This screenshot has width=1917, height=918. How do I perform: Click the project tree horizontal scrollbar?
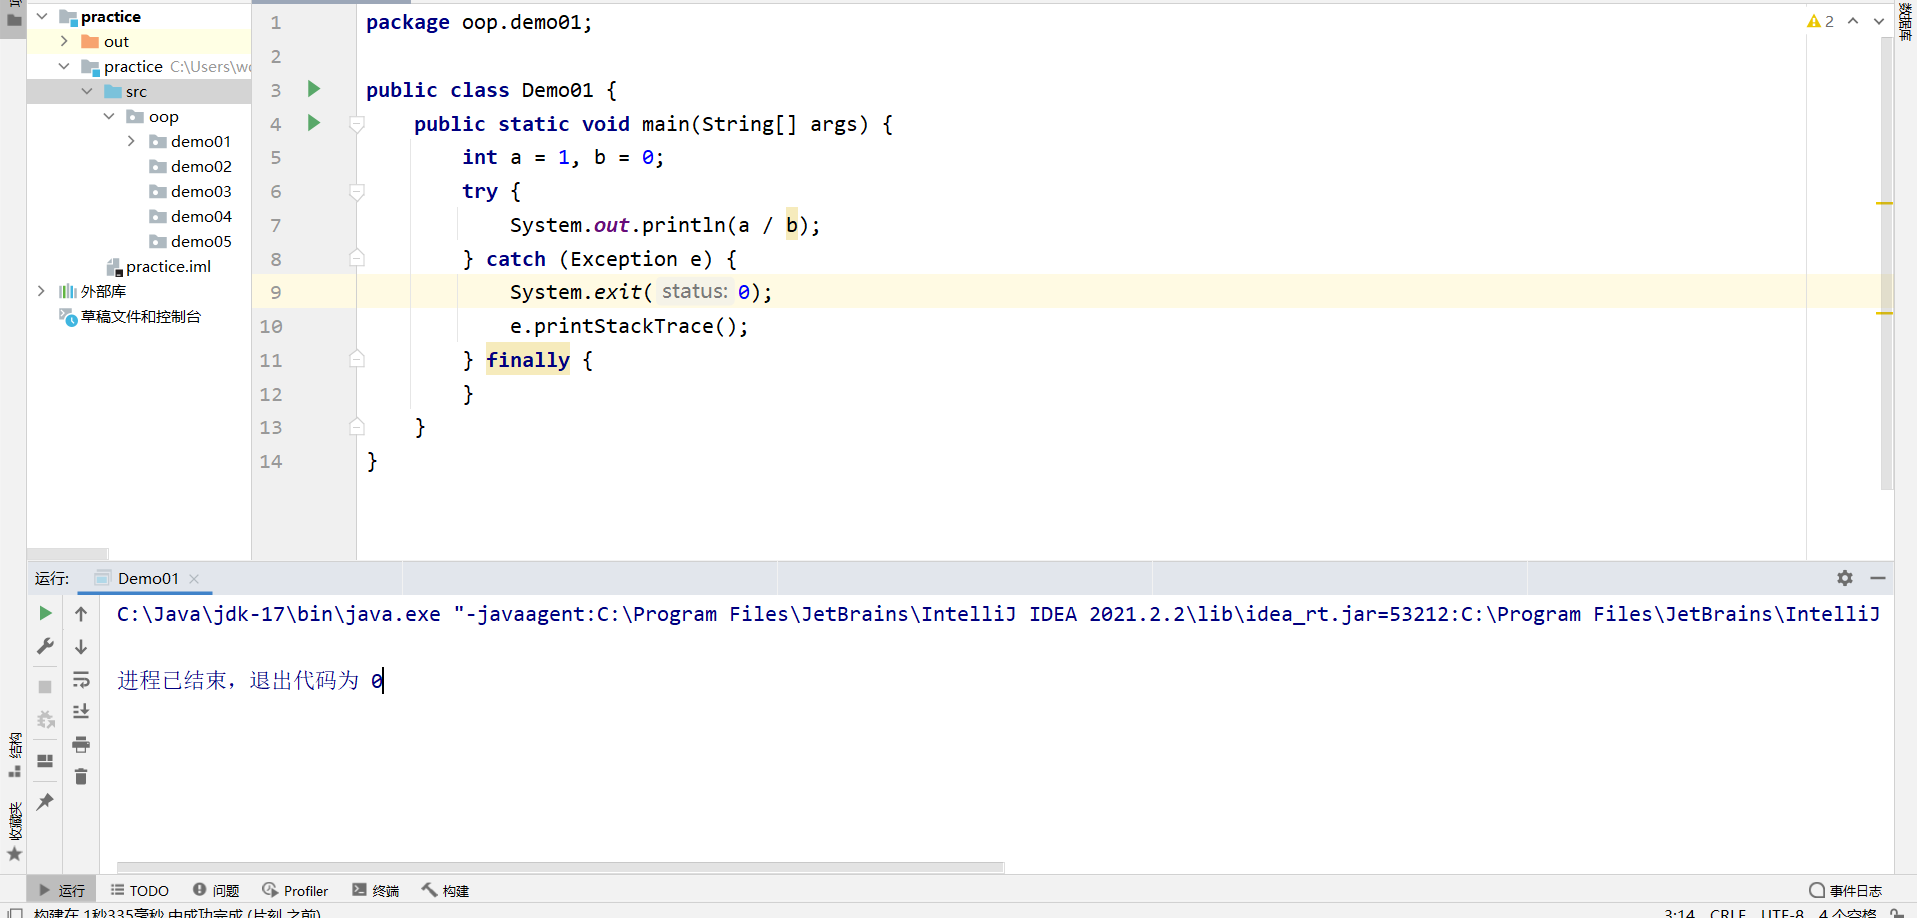pos(67,553)
